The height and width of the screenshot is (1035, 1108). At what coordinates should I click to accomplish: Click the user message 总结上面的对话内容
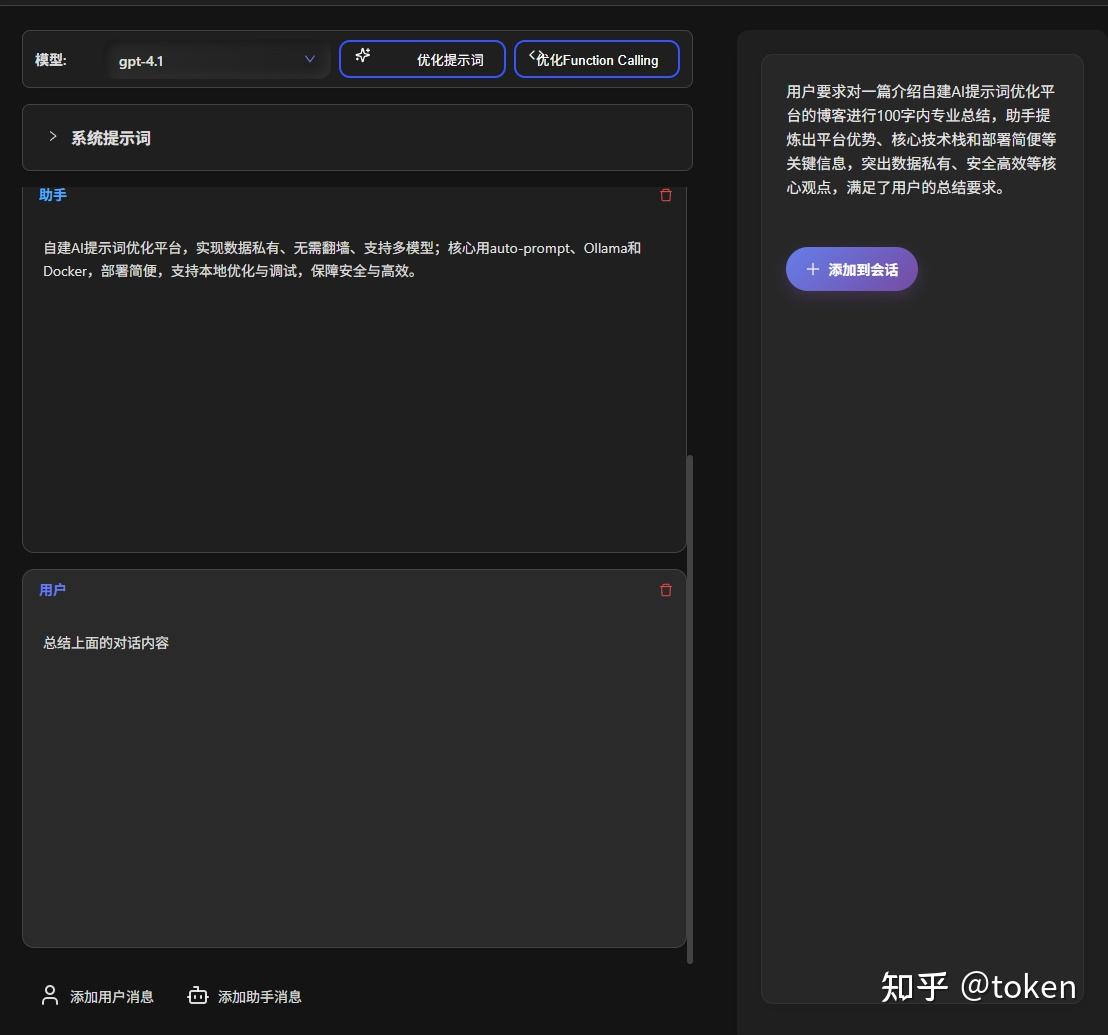point(105,642)
